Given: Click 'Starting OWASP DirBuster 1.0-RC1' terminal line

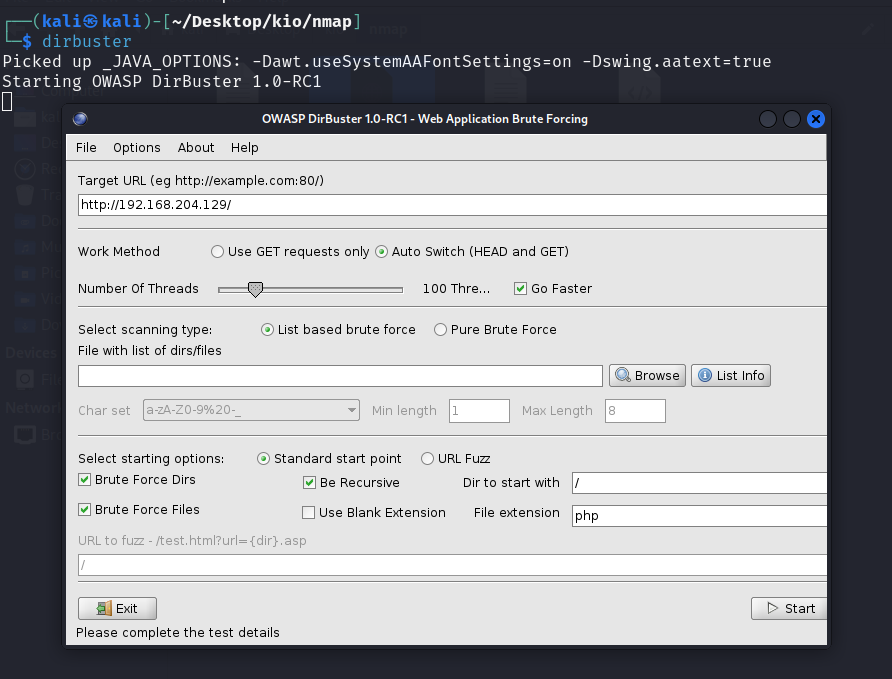Looking at the screenshot, I should (162, 81).
